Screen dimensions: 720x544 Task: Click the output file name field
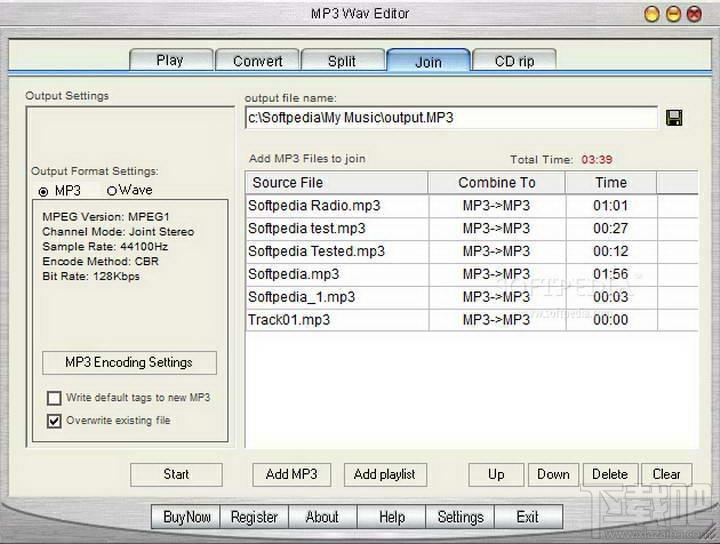coord(451,118)
